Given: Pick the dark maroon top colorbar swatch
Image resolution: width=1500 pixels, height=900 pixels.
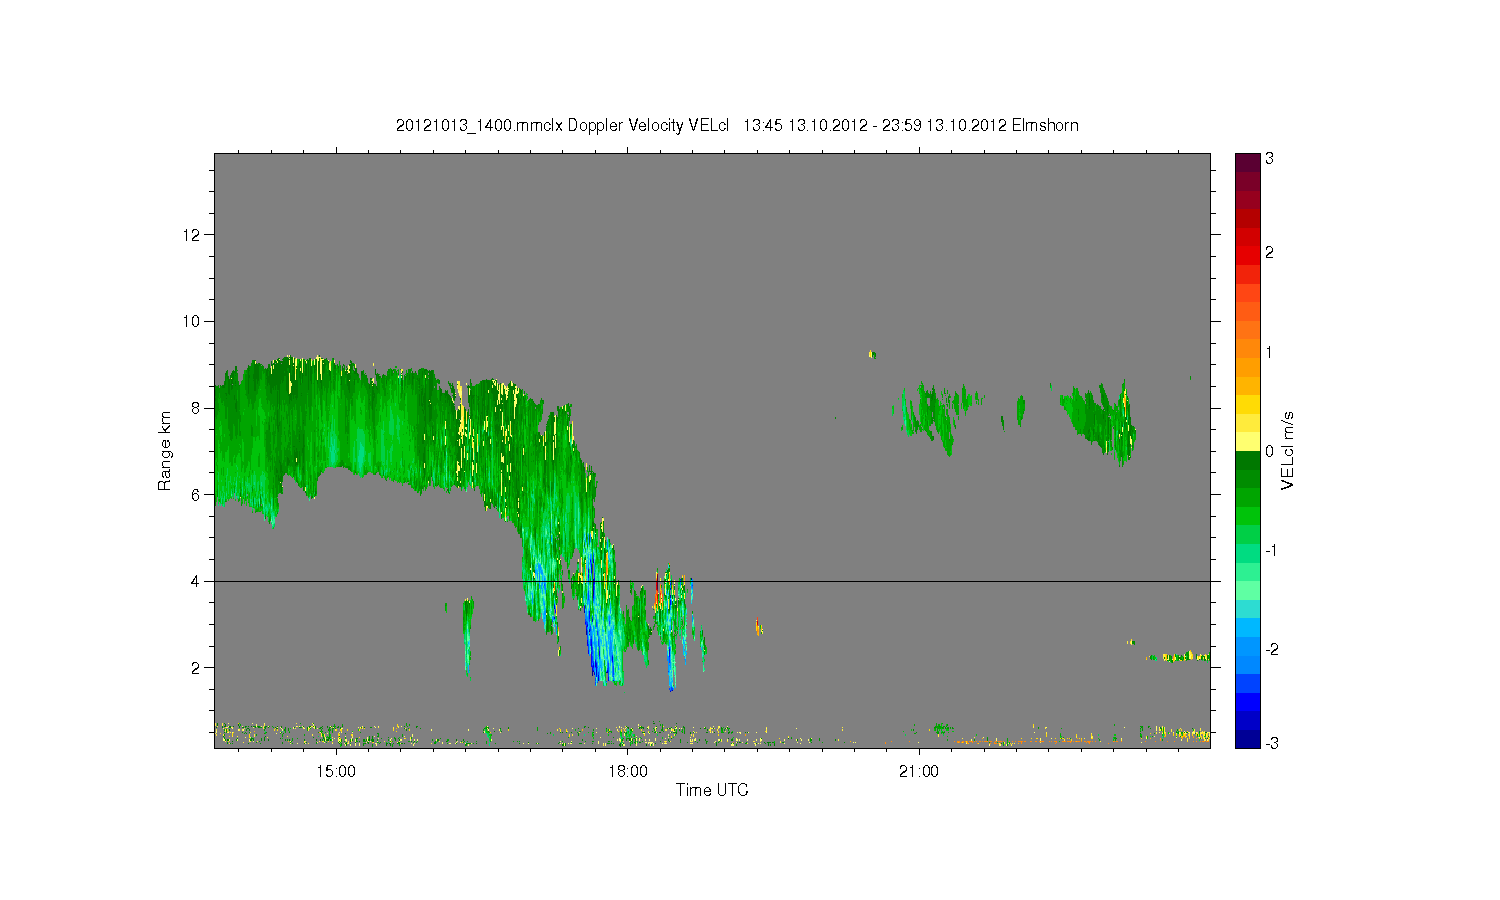Looking at the screenshot, I should pyautogui.click(x=1247, y=162).
